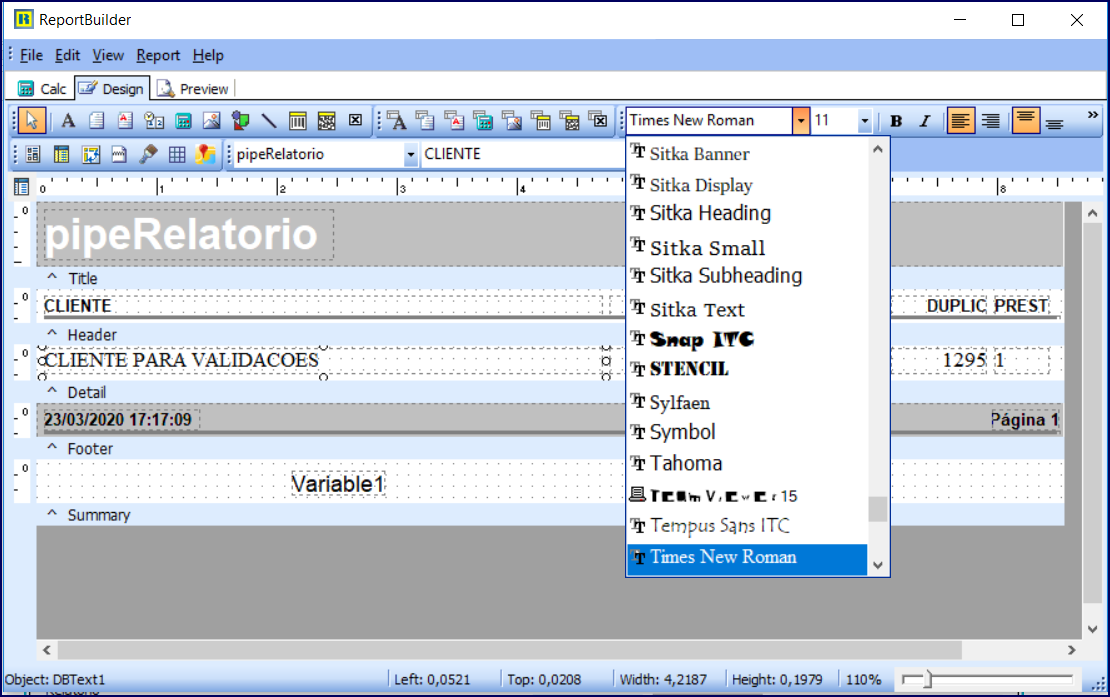Image resolution: width=1110 pixels, height=697 pixels.
Task: Pick the SubReport component tool
Action: point(62,154)
